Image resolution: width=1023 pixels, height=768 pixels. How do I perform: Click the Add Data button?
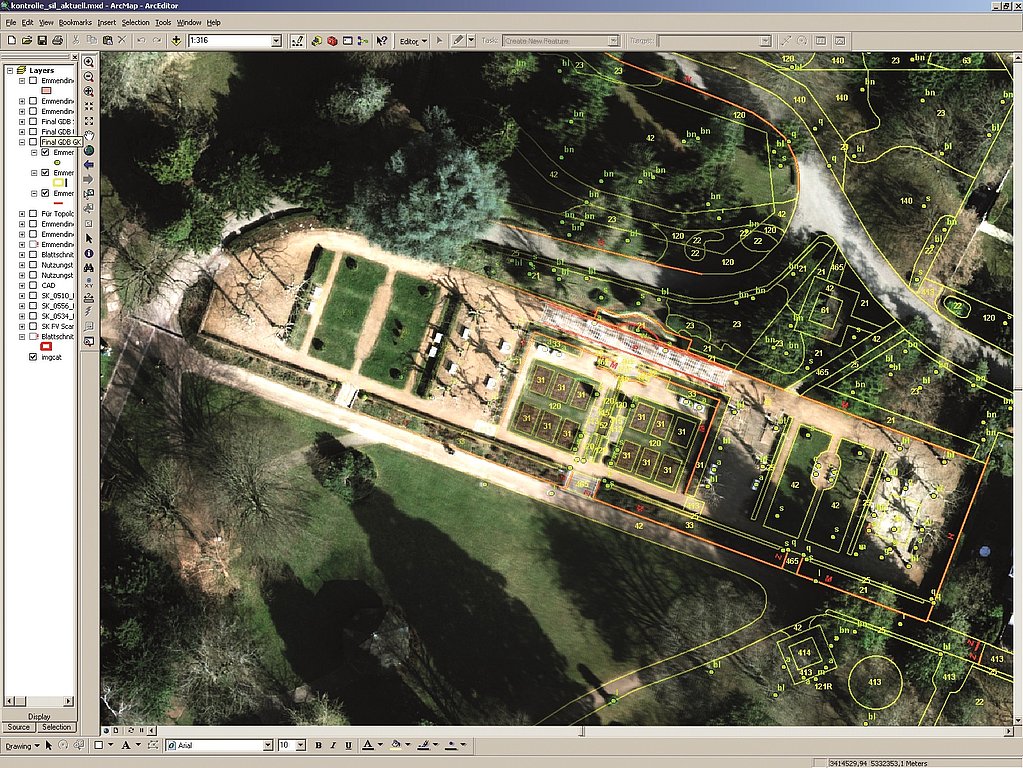pyautogui.click(x=176, y=41)
